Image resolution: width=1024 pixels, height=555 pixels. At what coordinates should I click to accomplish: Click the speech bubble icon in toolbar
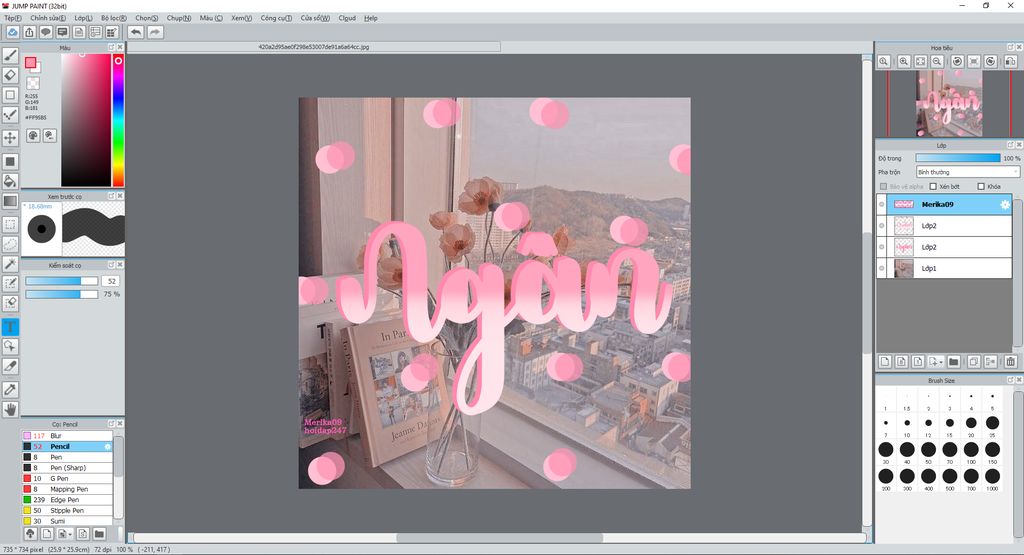[x=46, y=32]
